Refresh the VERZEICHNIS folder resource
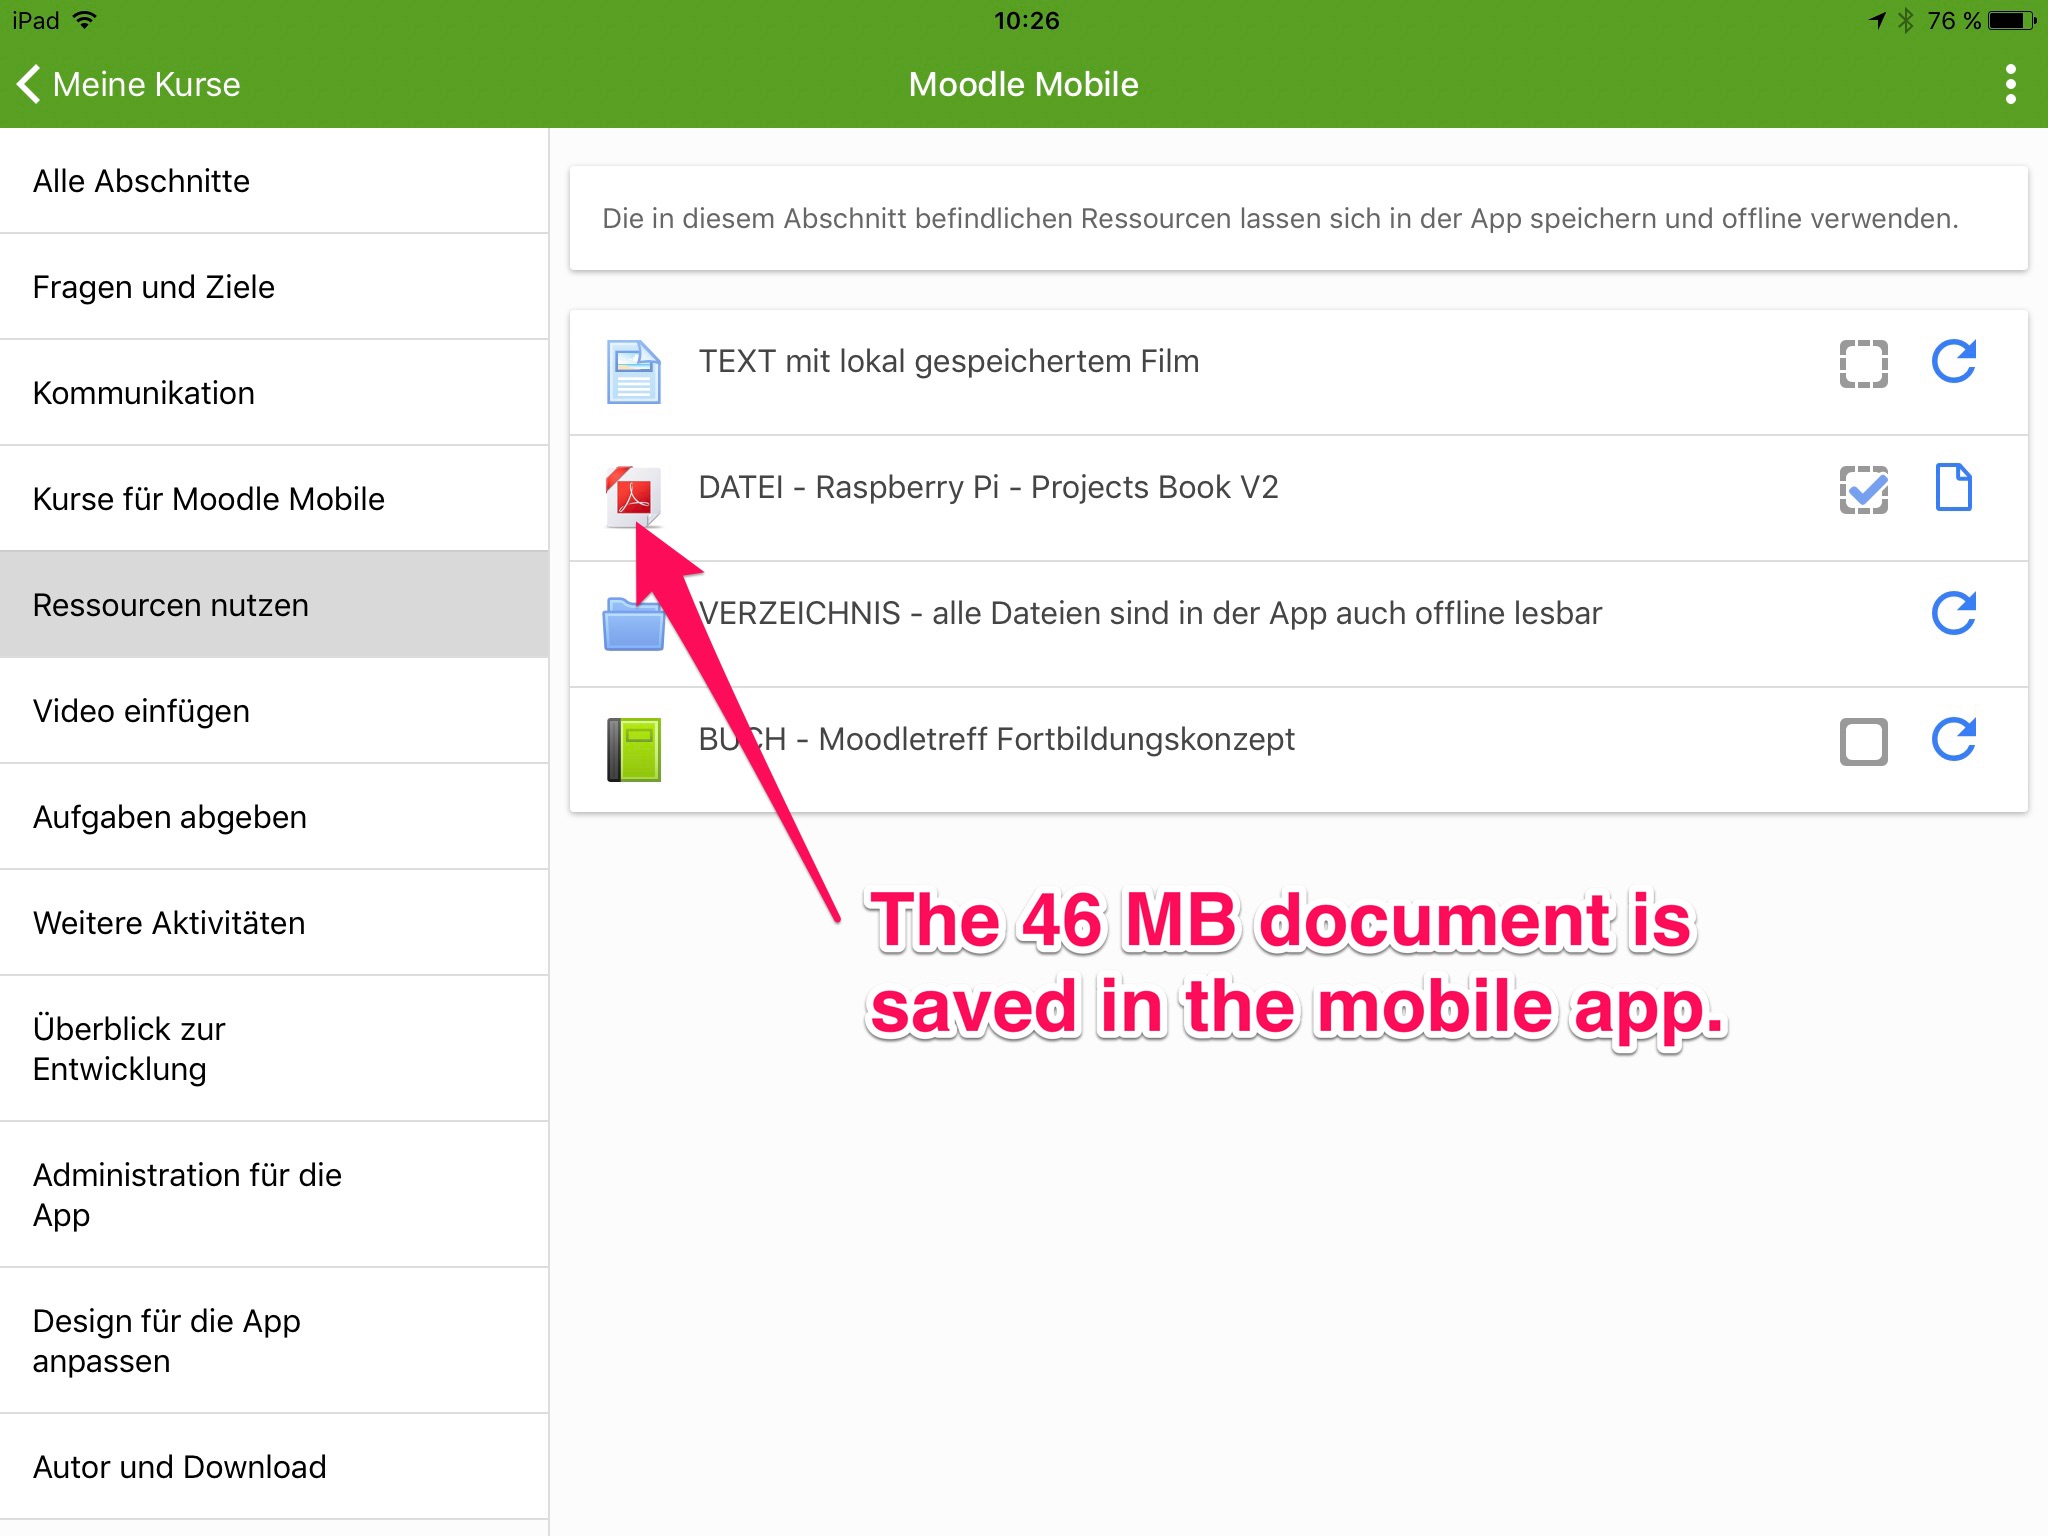Screen dimensions: 2048x1536 pyautogui.click(x=1954, y=614)
